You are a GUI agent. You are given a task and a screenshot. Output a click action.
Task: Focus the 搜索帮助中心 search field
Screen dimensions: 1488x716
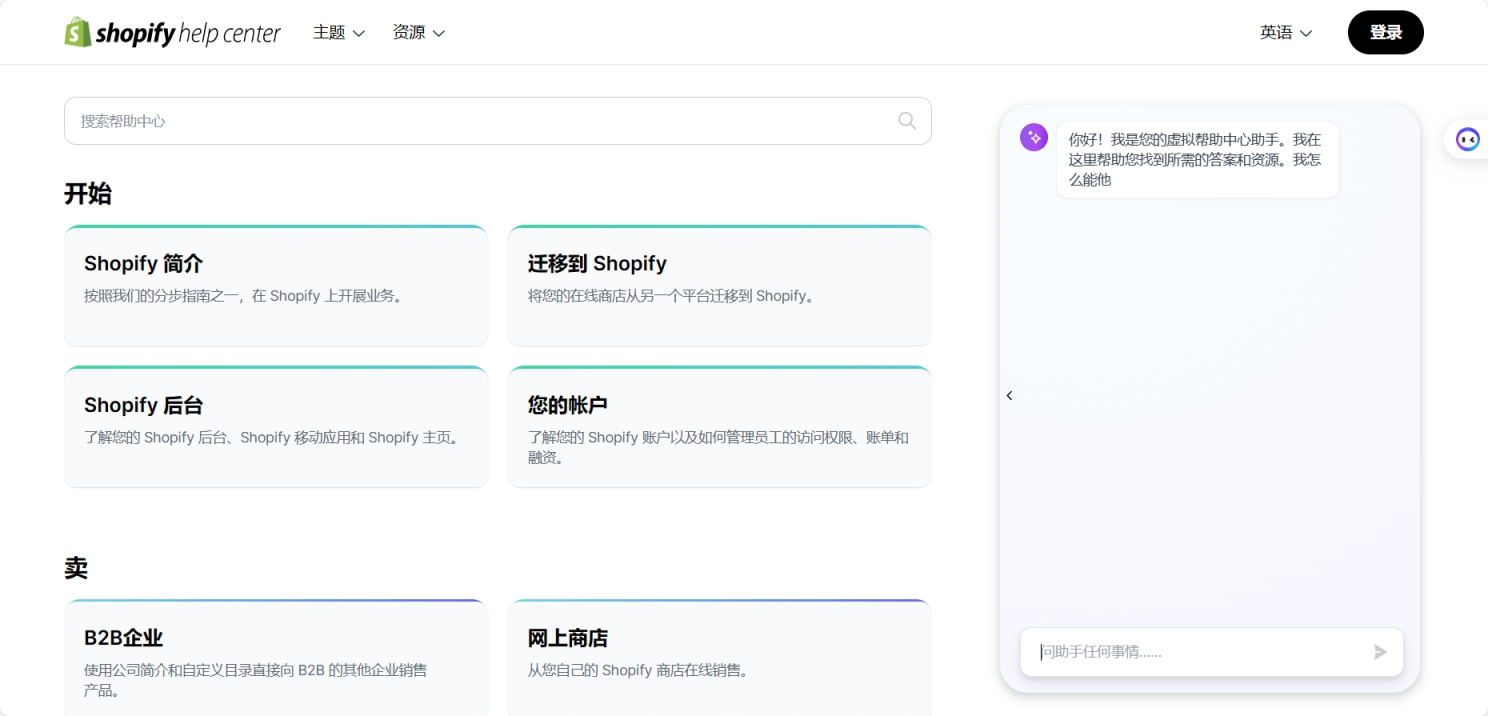(x=480, y=121)
